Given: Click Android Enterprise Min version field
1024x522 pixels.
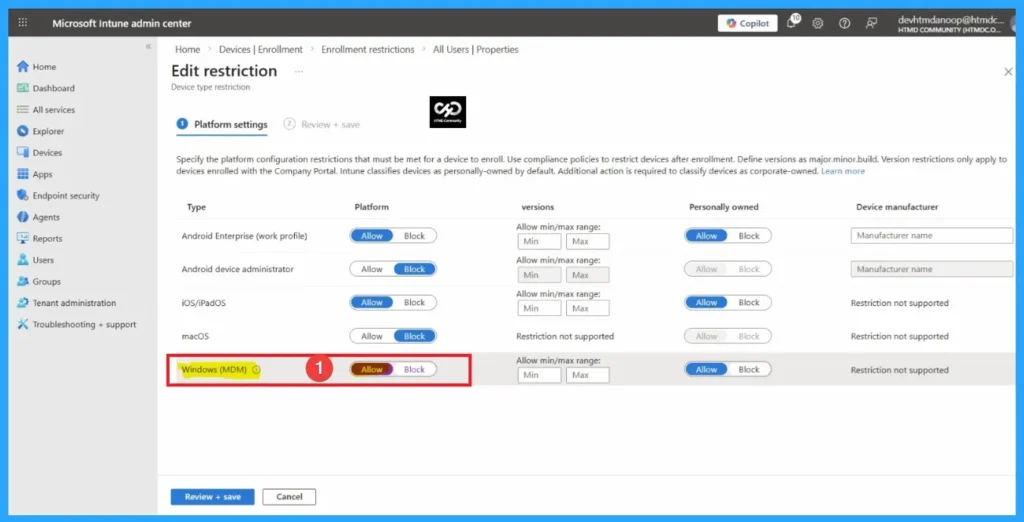Looking at the screenshot, I should pyautogui.click(x=539, y=242).
